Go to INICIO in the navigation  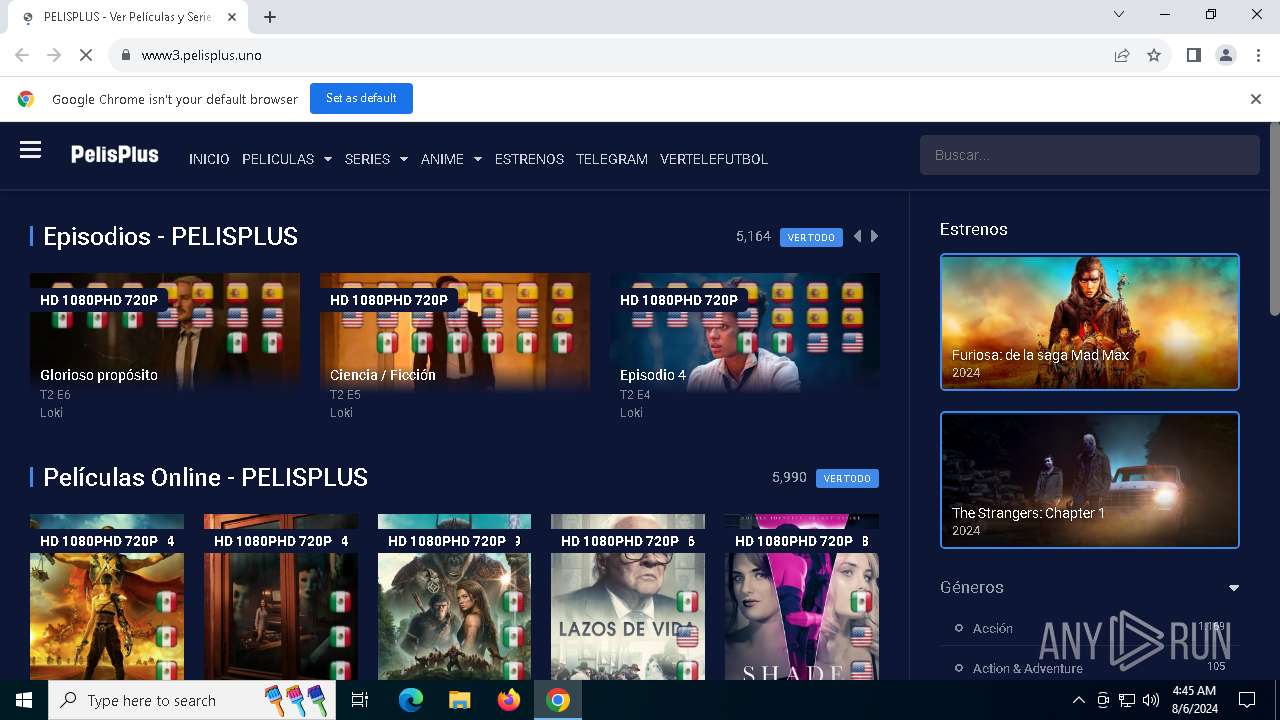coord(209,159)
